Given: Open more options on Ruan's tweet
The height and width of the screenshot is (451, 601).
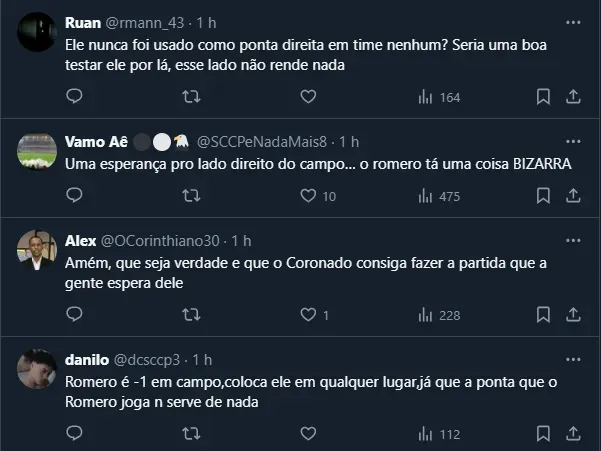Looking at the screenshot, I should pos(573,22).
